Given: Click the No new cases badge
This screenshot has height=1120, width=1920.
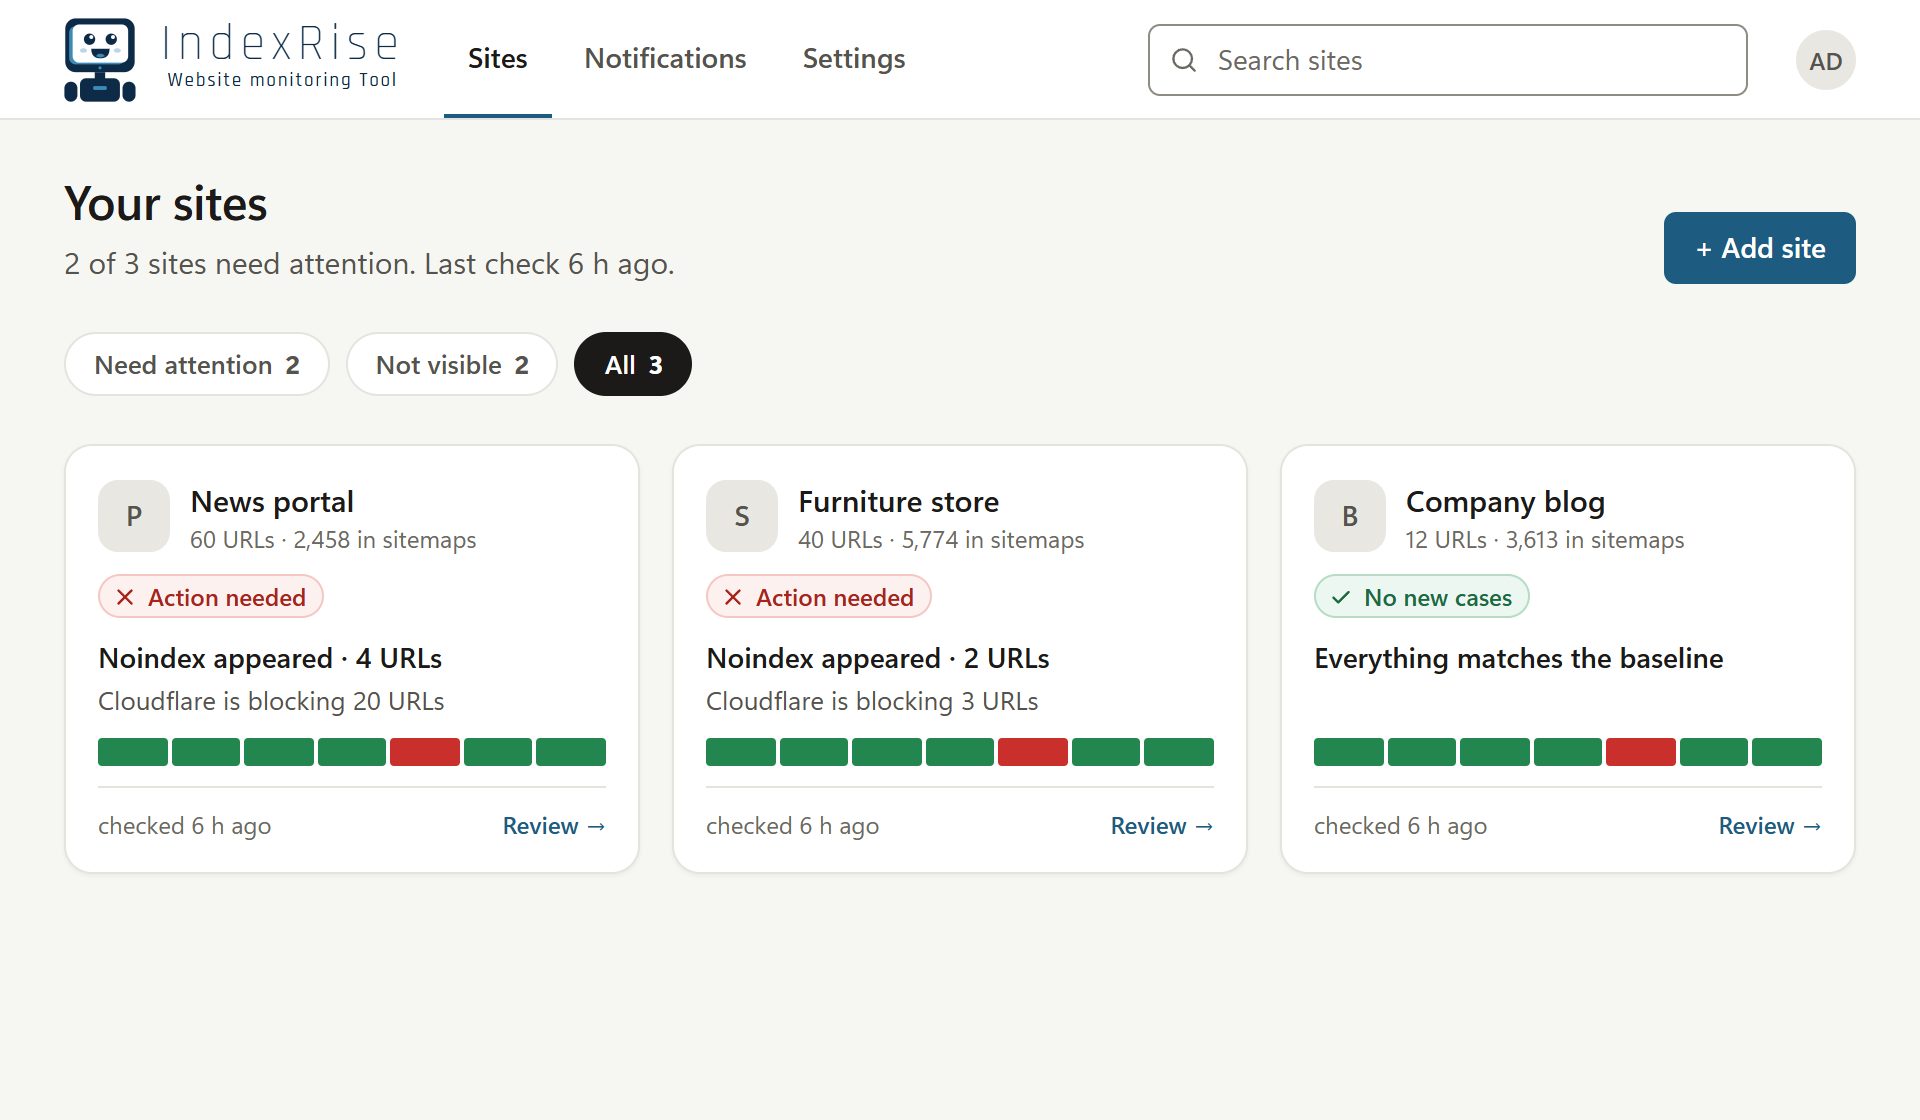Looking at the screenshot, I should (x=1422, y=597).
